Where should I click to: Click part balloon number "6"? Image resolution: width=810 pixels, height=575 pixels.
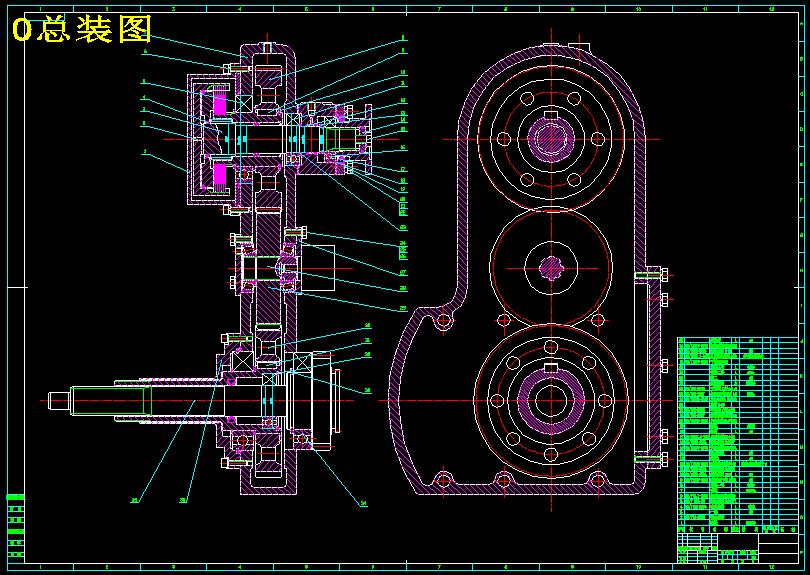(146, 51)
